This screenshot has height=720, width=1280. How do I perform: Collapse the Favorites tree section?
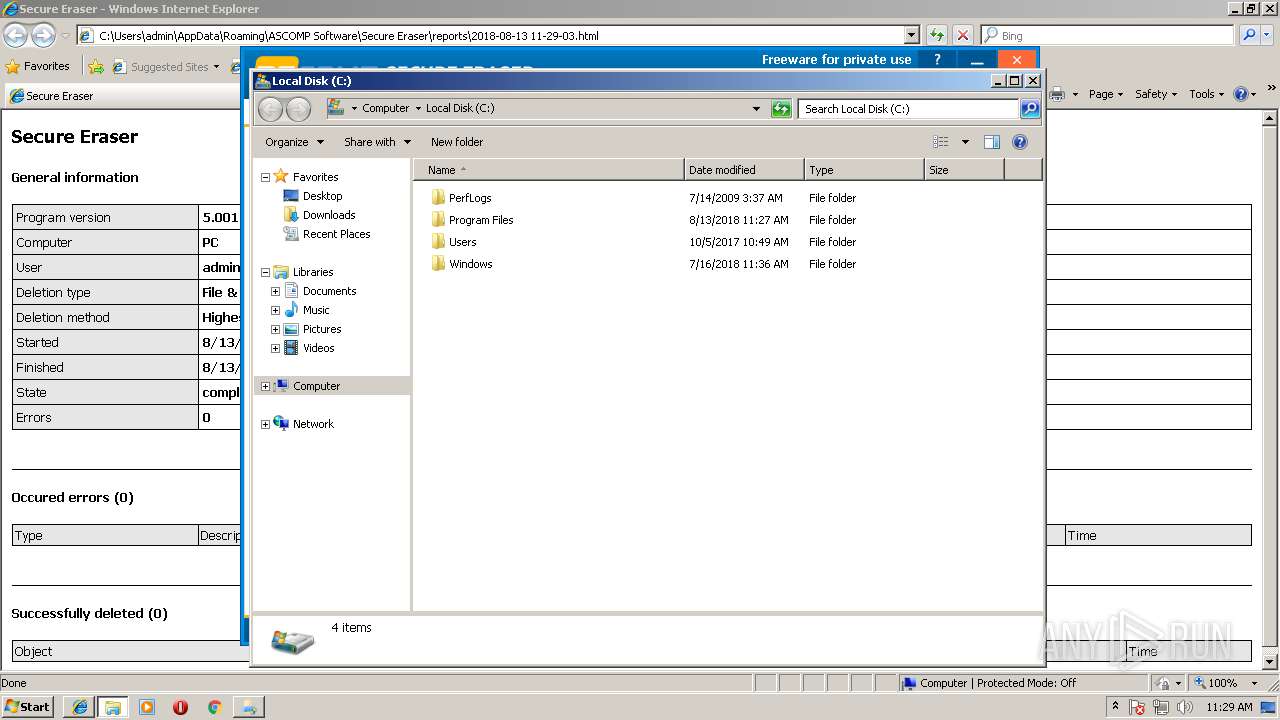coord(266,177)
